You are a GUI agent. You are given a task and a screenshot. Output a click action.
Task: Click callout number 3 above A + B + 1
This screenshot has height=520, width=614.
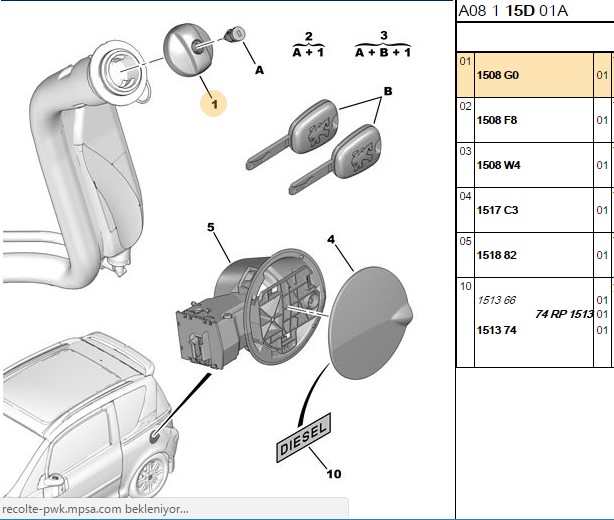point(384,35)
